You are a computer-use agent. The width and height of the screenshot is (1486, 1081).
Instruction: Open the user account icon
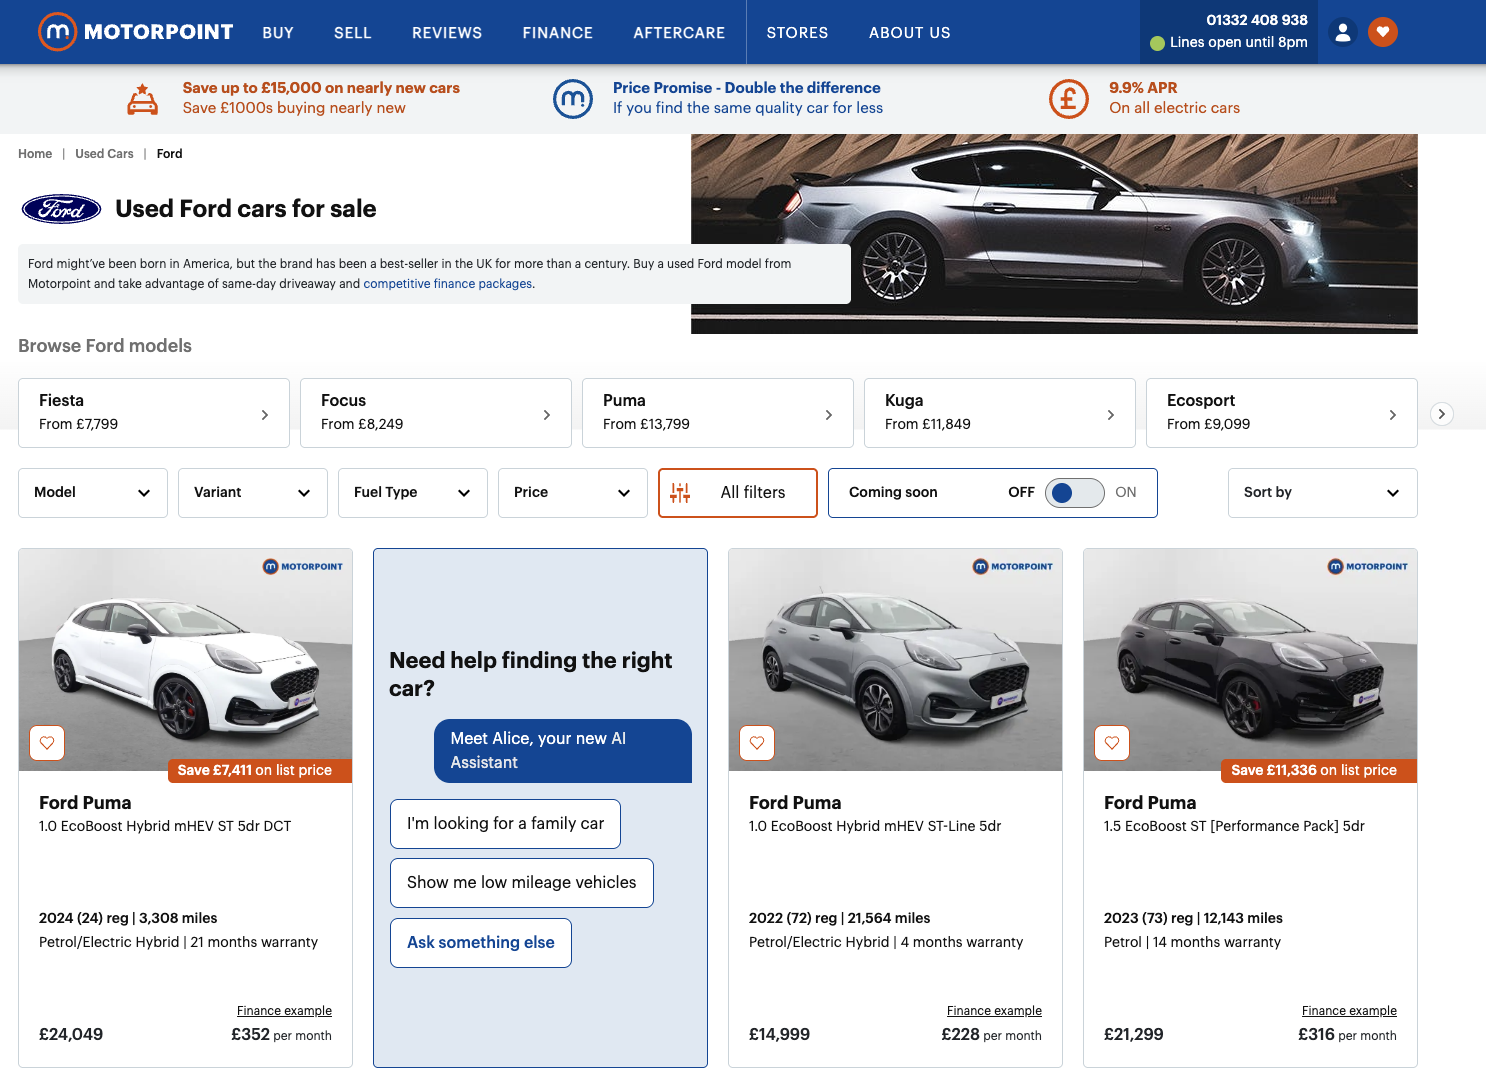point(1343,32)
